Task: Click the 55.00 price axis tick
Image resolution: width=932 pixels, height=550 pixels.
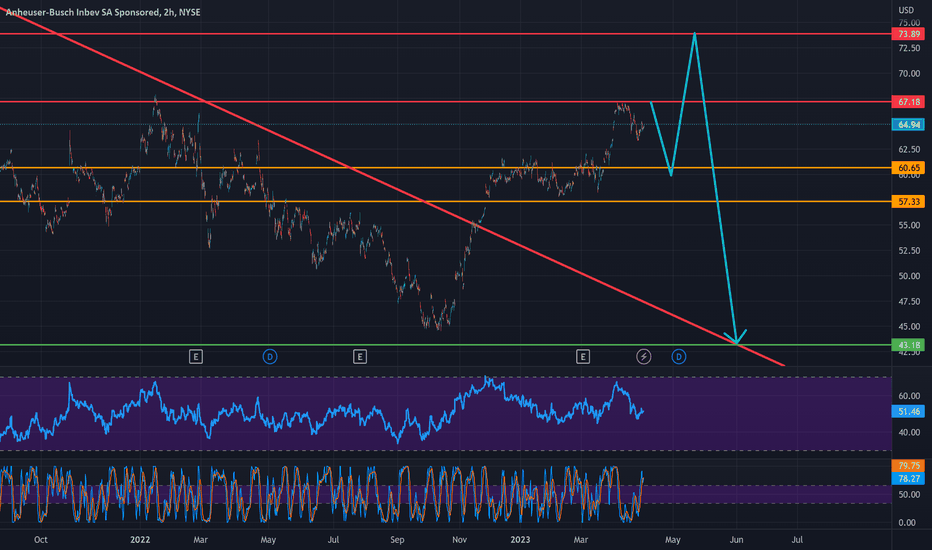Action: pyautogui.click(x=909, y=225)
